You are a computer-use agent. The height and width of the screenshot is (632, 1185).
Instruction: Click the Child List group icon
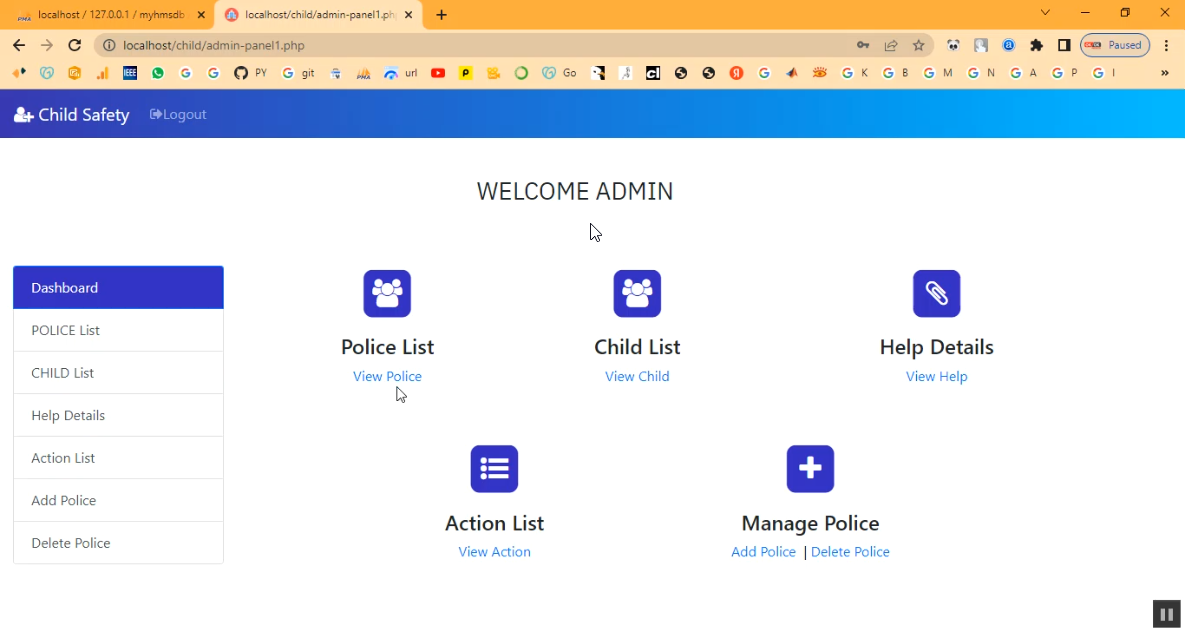pos(637,293)
